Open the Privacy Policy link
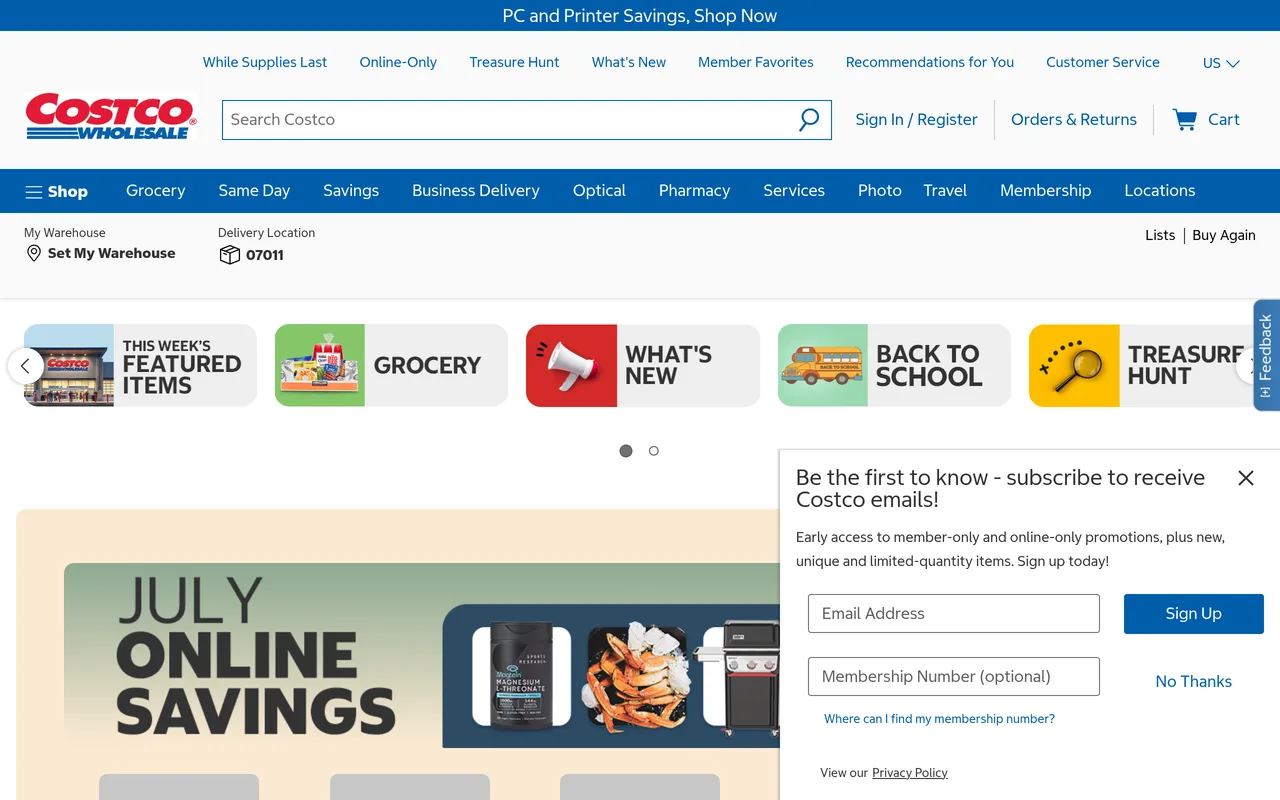Viewport: 1280px width, 800px height. [x=910, y=773]
